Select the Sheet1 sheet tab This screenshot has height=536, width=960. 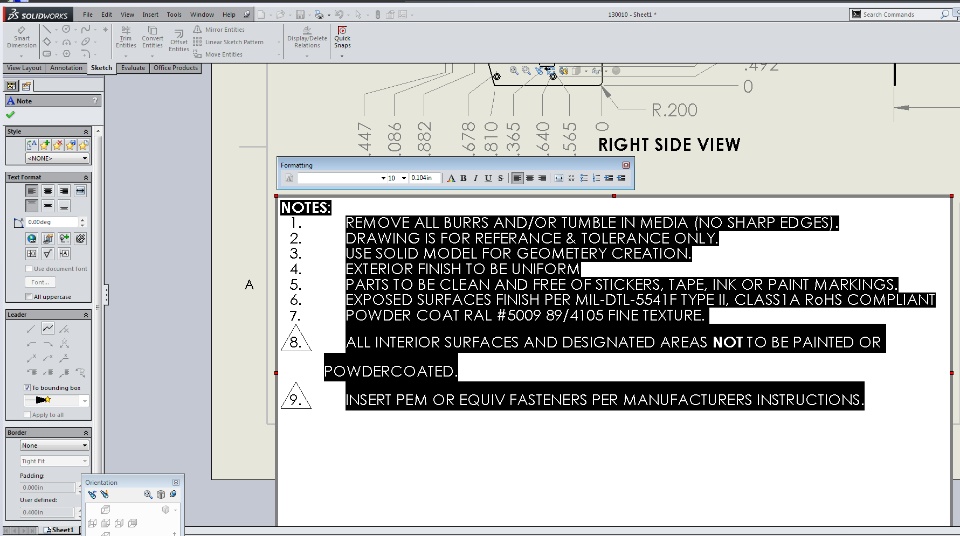[x=61, y=530]
